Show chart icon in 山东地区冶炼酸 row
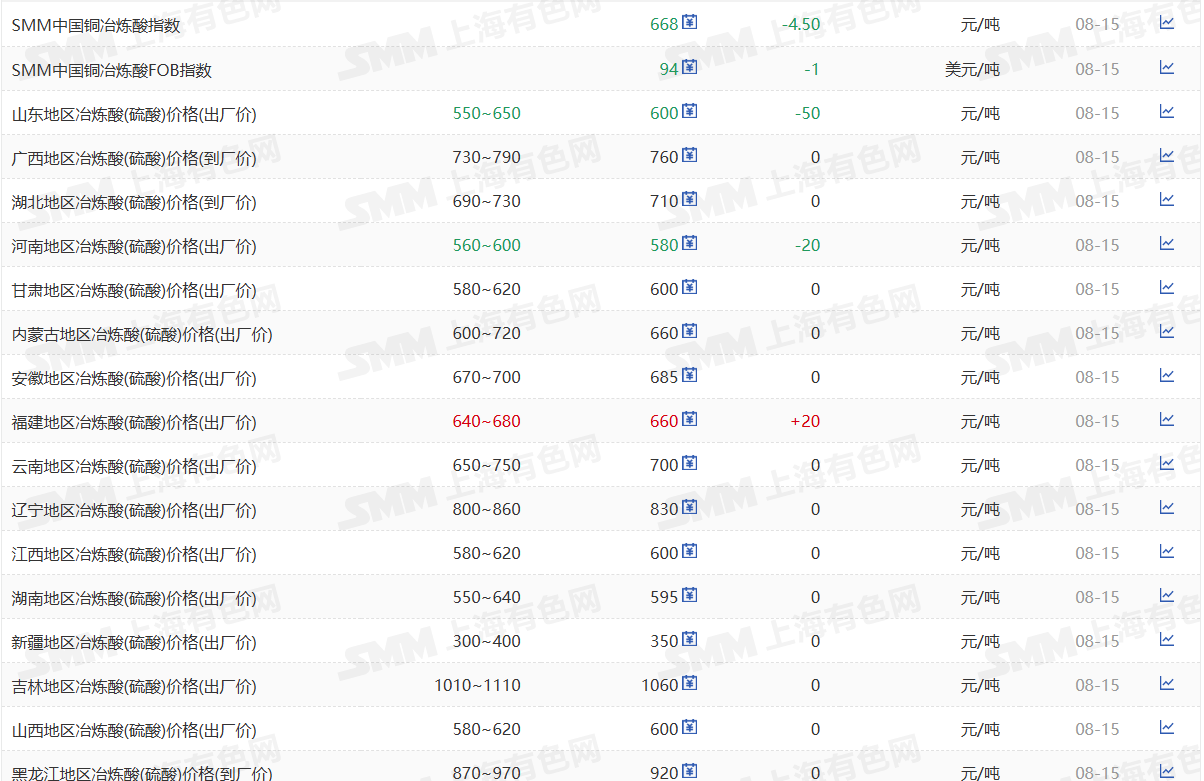Viewport: 1204px width, 781px height. point(1166,111)
